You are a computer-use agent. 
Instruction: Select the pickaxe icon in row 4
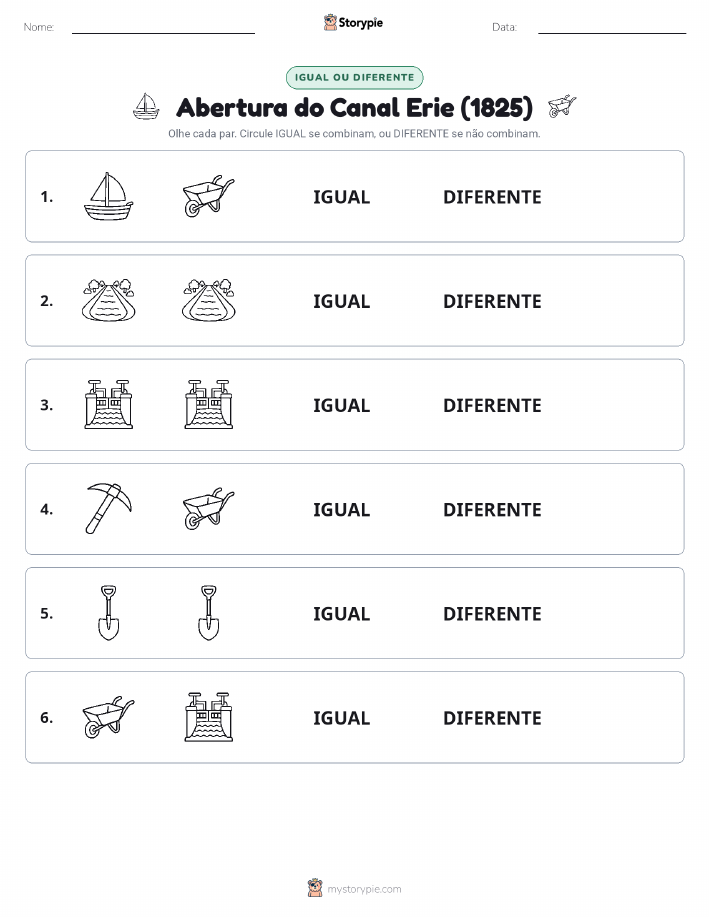coord(109,509)
